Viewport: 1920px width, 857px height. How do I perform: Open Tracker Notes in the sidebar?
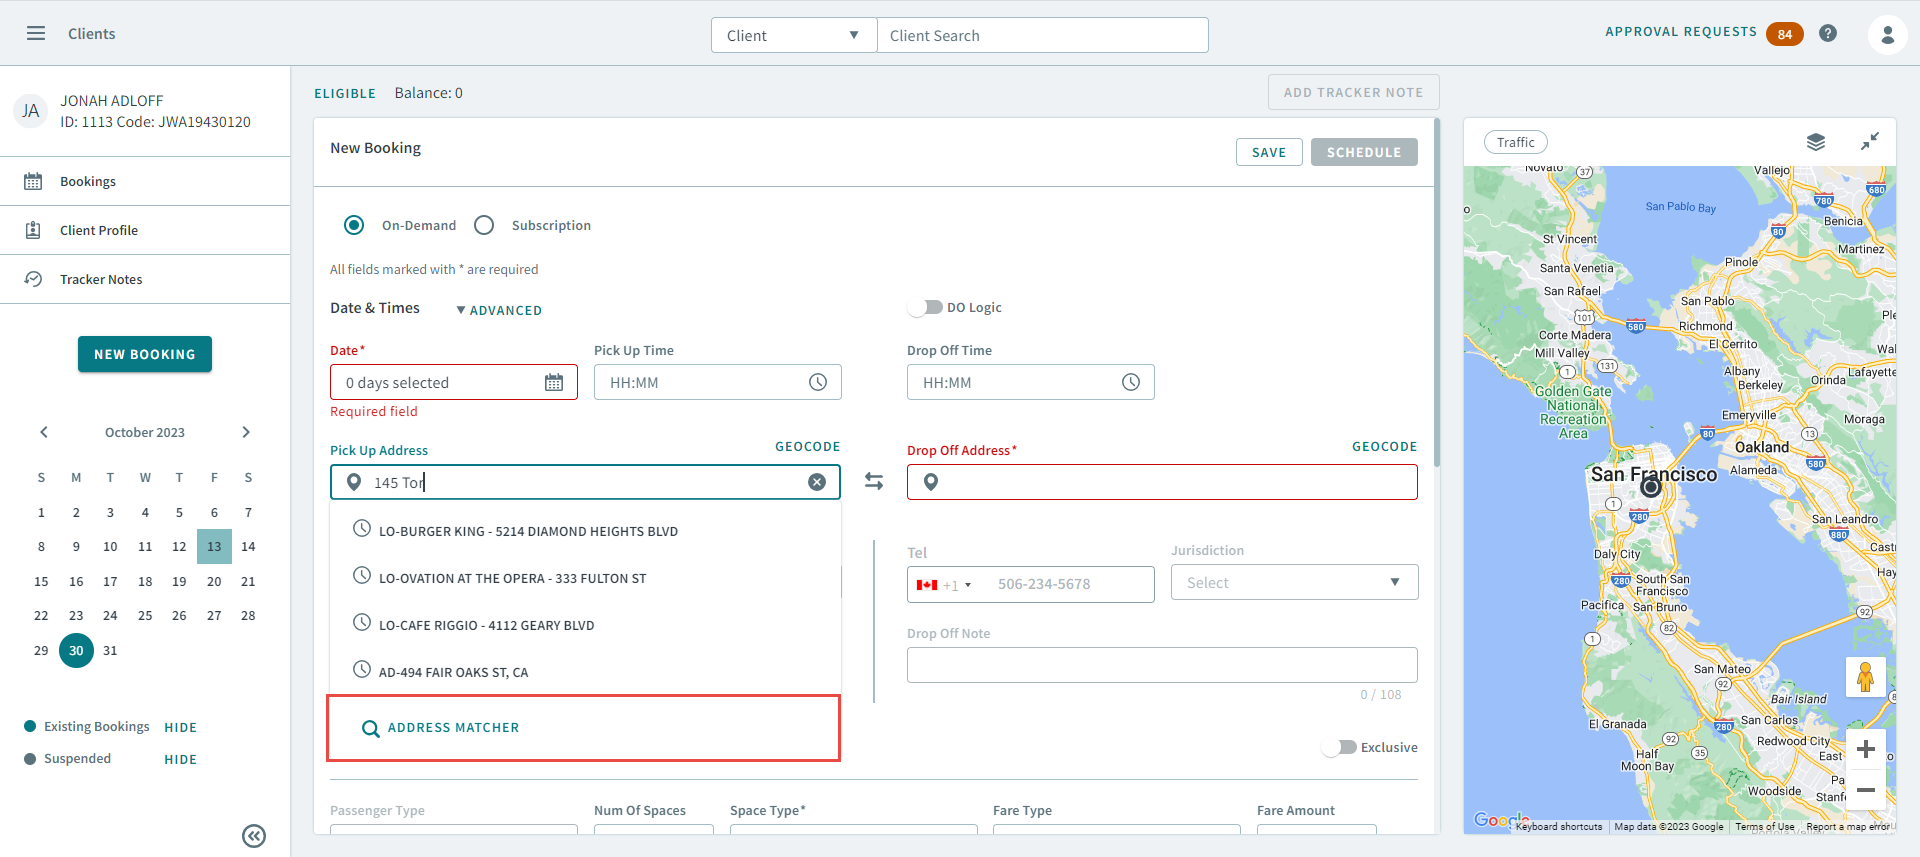coord(101,279)
